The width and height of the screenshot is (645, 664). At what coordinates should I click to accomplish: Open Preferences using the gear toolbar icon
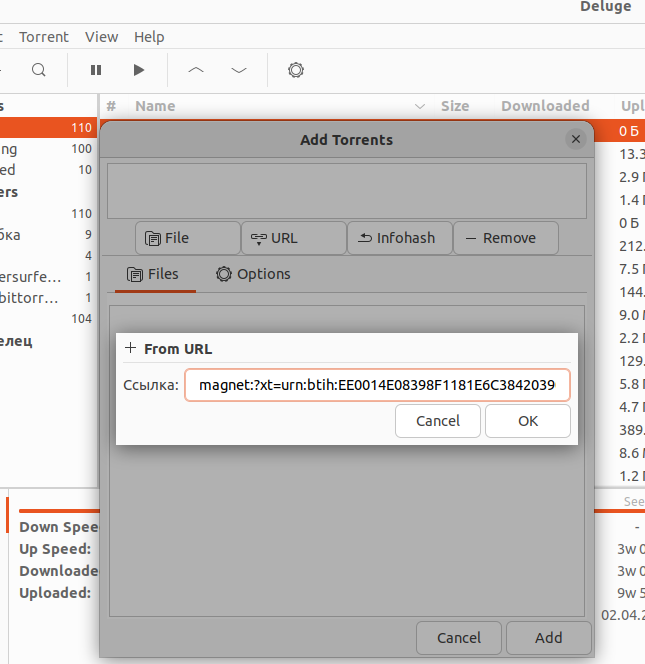tap(295, 70)
